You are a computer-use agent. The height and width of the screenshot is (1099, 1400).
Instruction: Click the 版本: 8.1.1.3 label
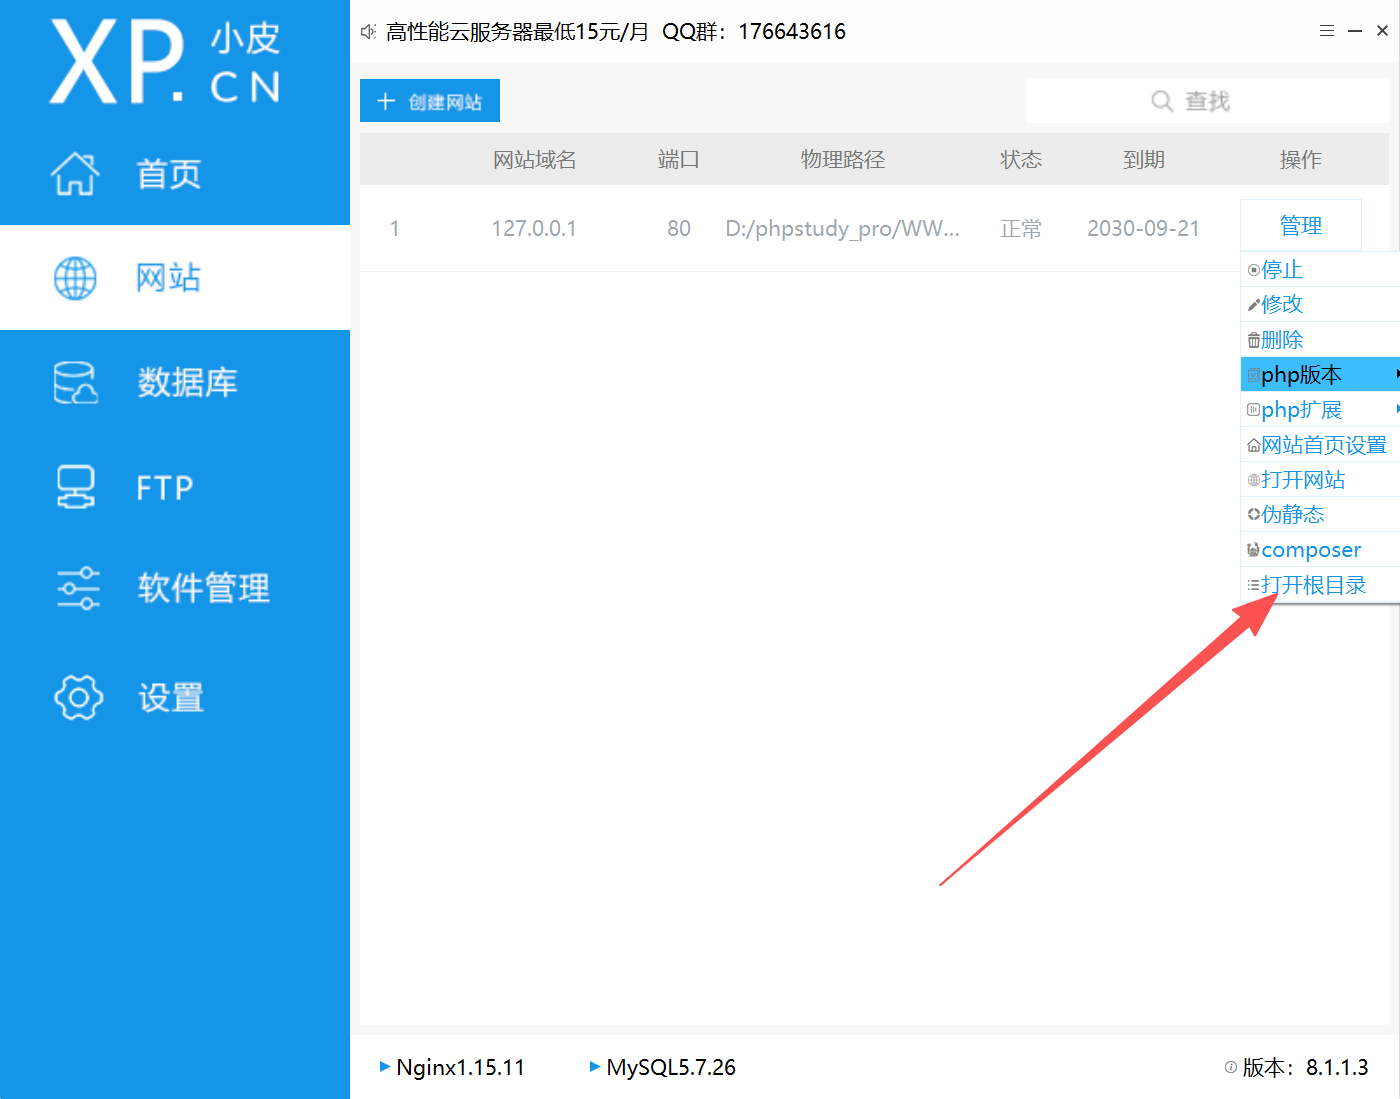[x=1305, y=1067]
